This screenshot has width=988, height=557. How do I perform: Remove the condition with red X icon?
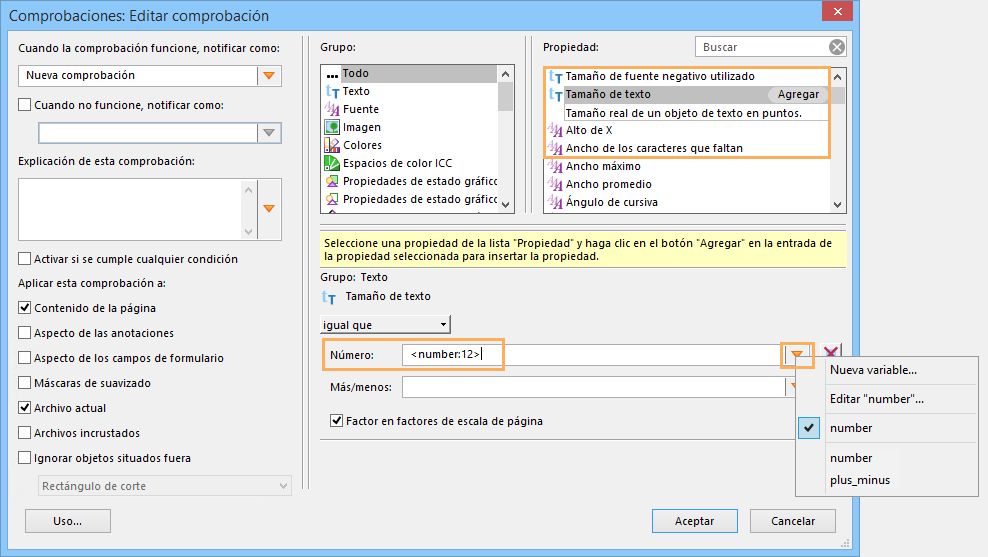tap(831, 353)
